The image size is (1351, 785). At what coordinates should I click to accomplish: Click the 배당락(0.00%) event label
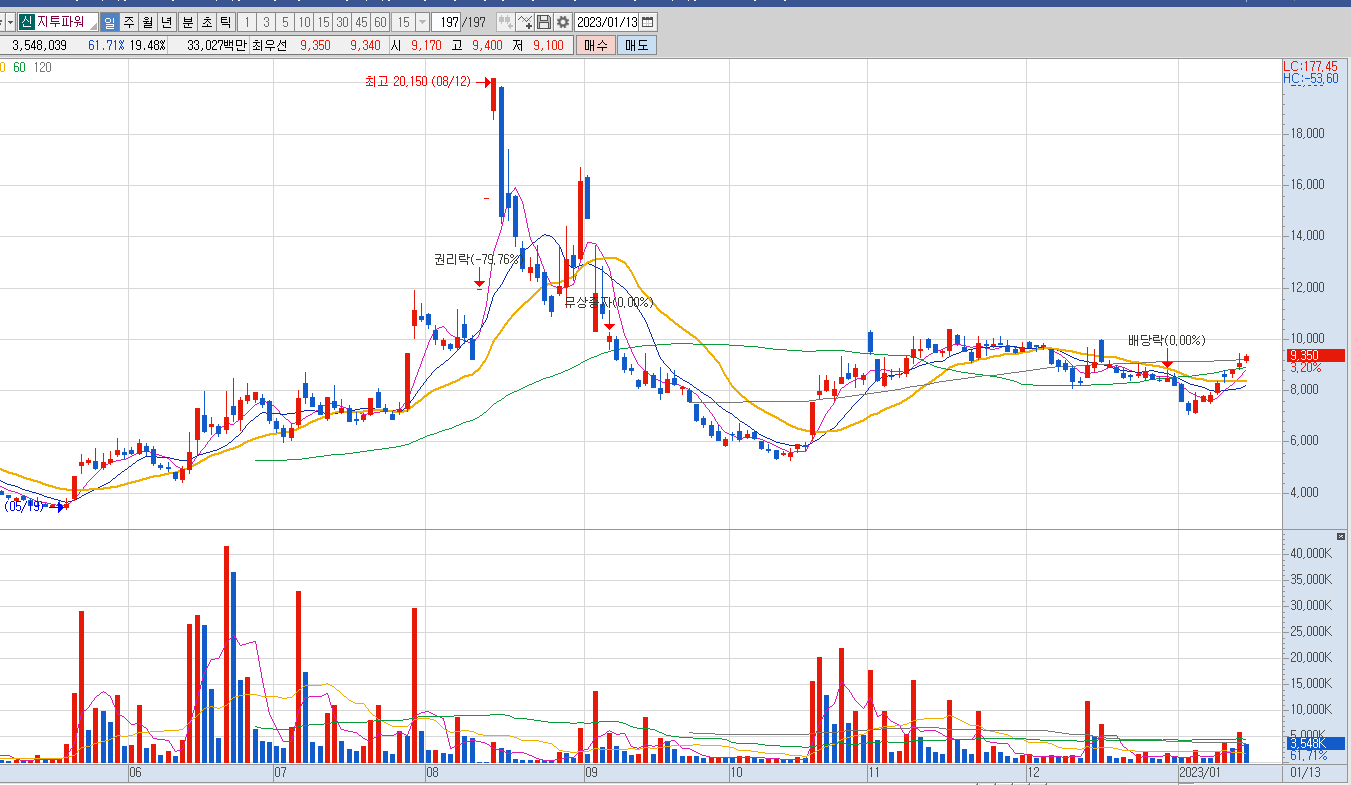point(1167,340)
